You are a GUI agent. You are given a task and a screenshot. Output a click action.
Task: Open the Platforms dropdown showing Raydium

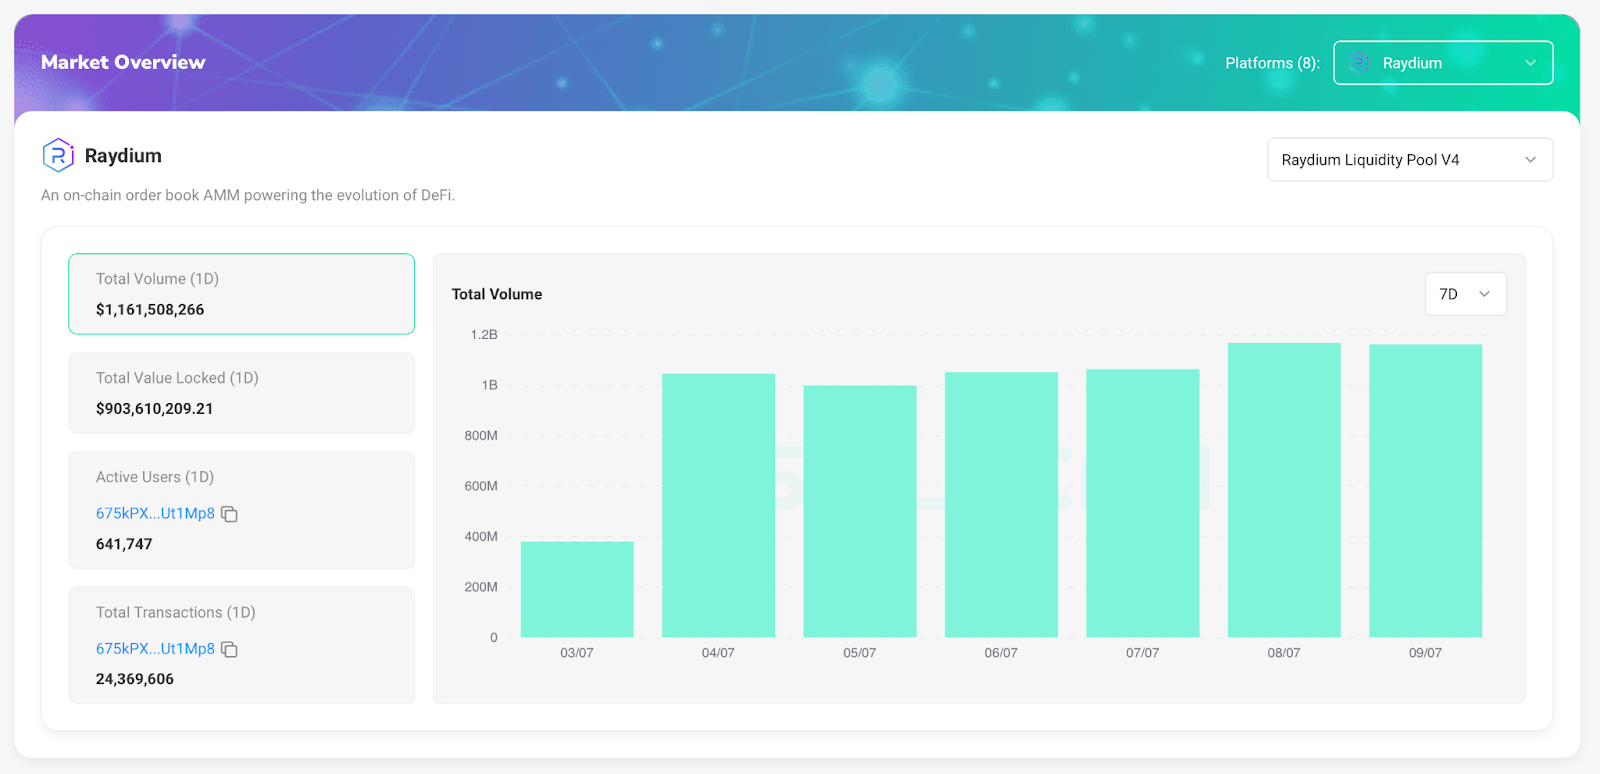(x=1442, y=63)
